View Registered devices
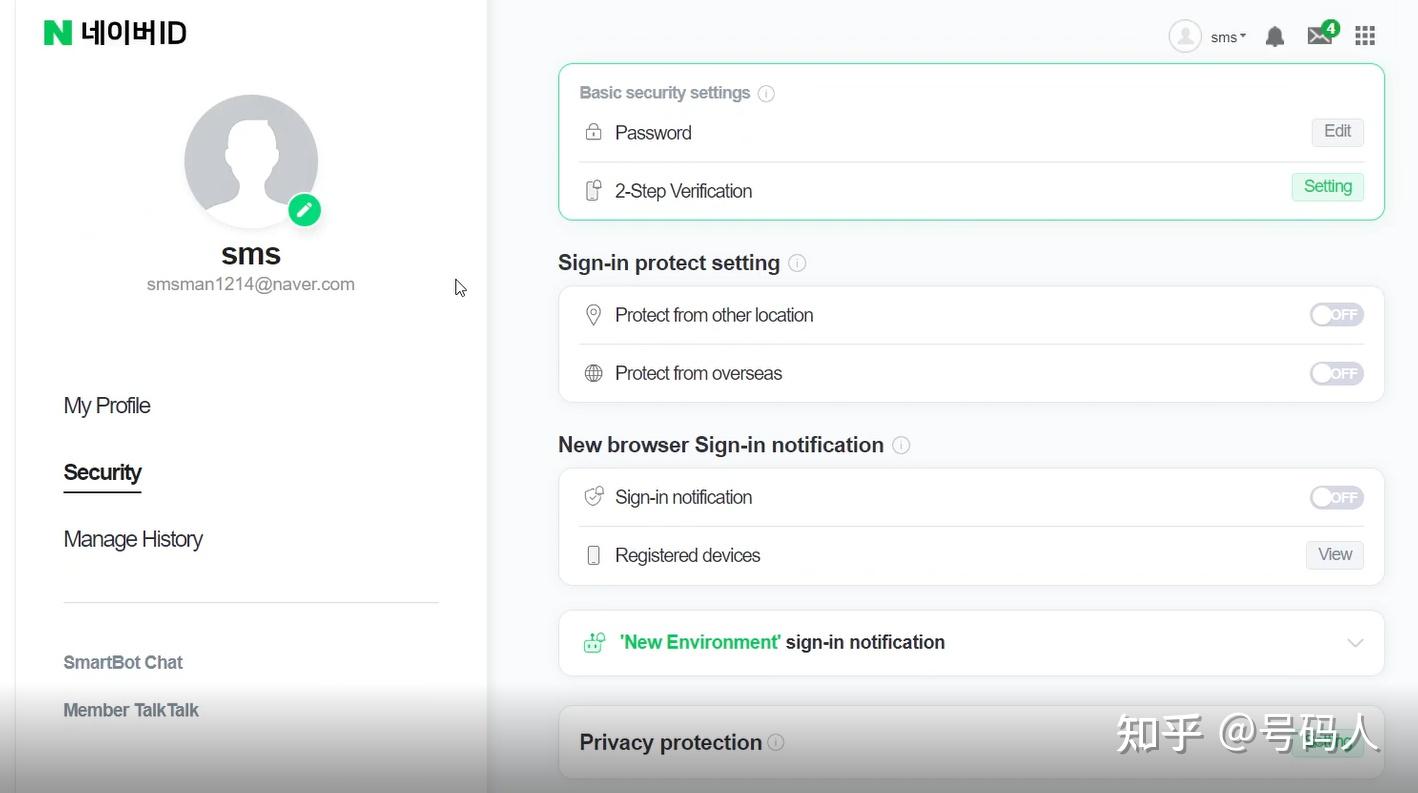Screen dimensions: 1418x793 (x=1334, y=555)
